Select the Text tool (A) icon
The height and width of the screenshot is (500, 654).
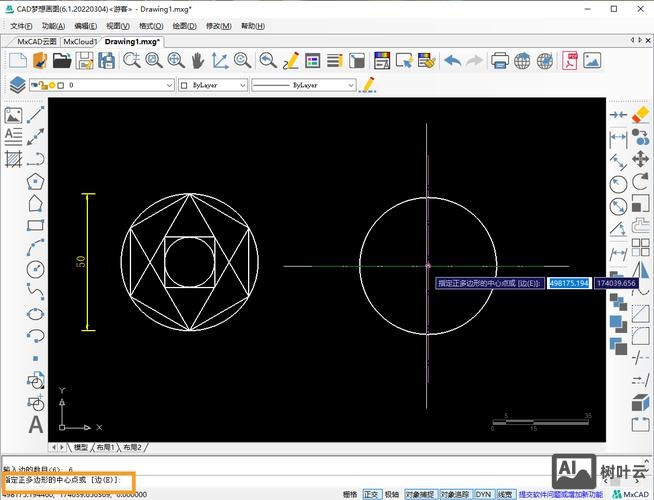click(x=36, y=424)
